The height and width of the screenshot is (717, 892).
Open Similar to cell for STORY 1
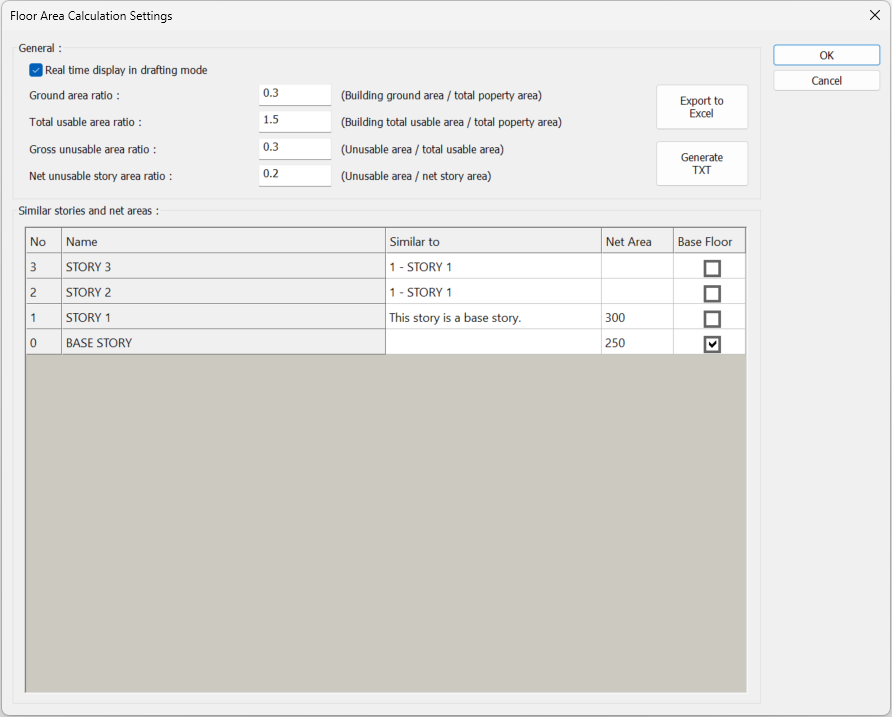tap(493, 317)
